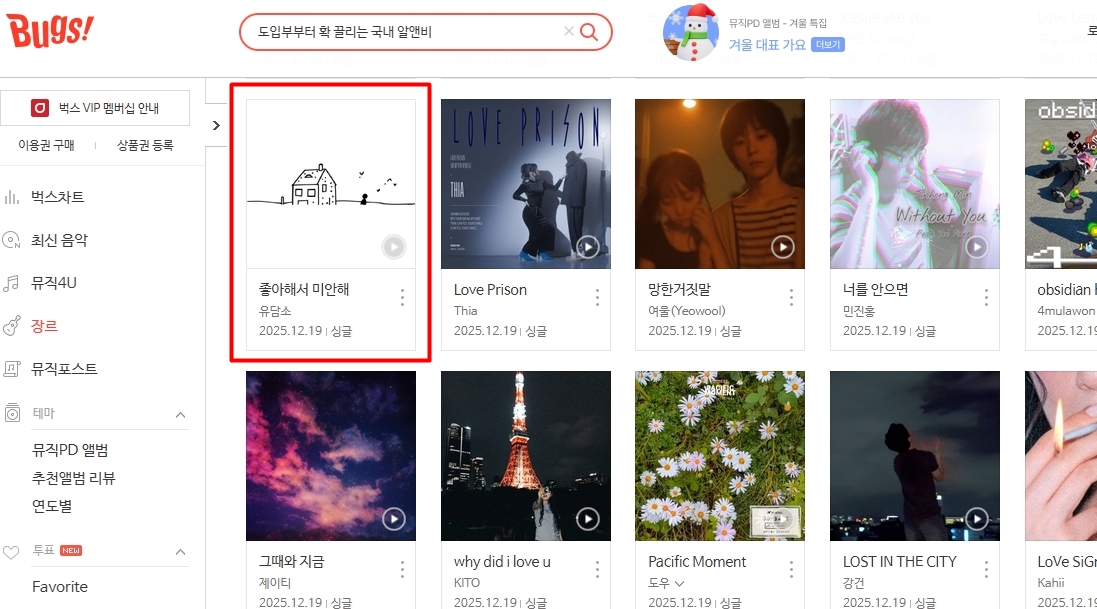The image size is (1097, 609).
Task: Open 최신 음악 in the sidebar
Action: pyautogui.click(x=59, y=240)
